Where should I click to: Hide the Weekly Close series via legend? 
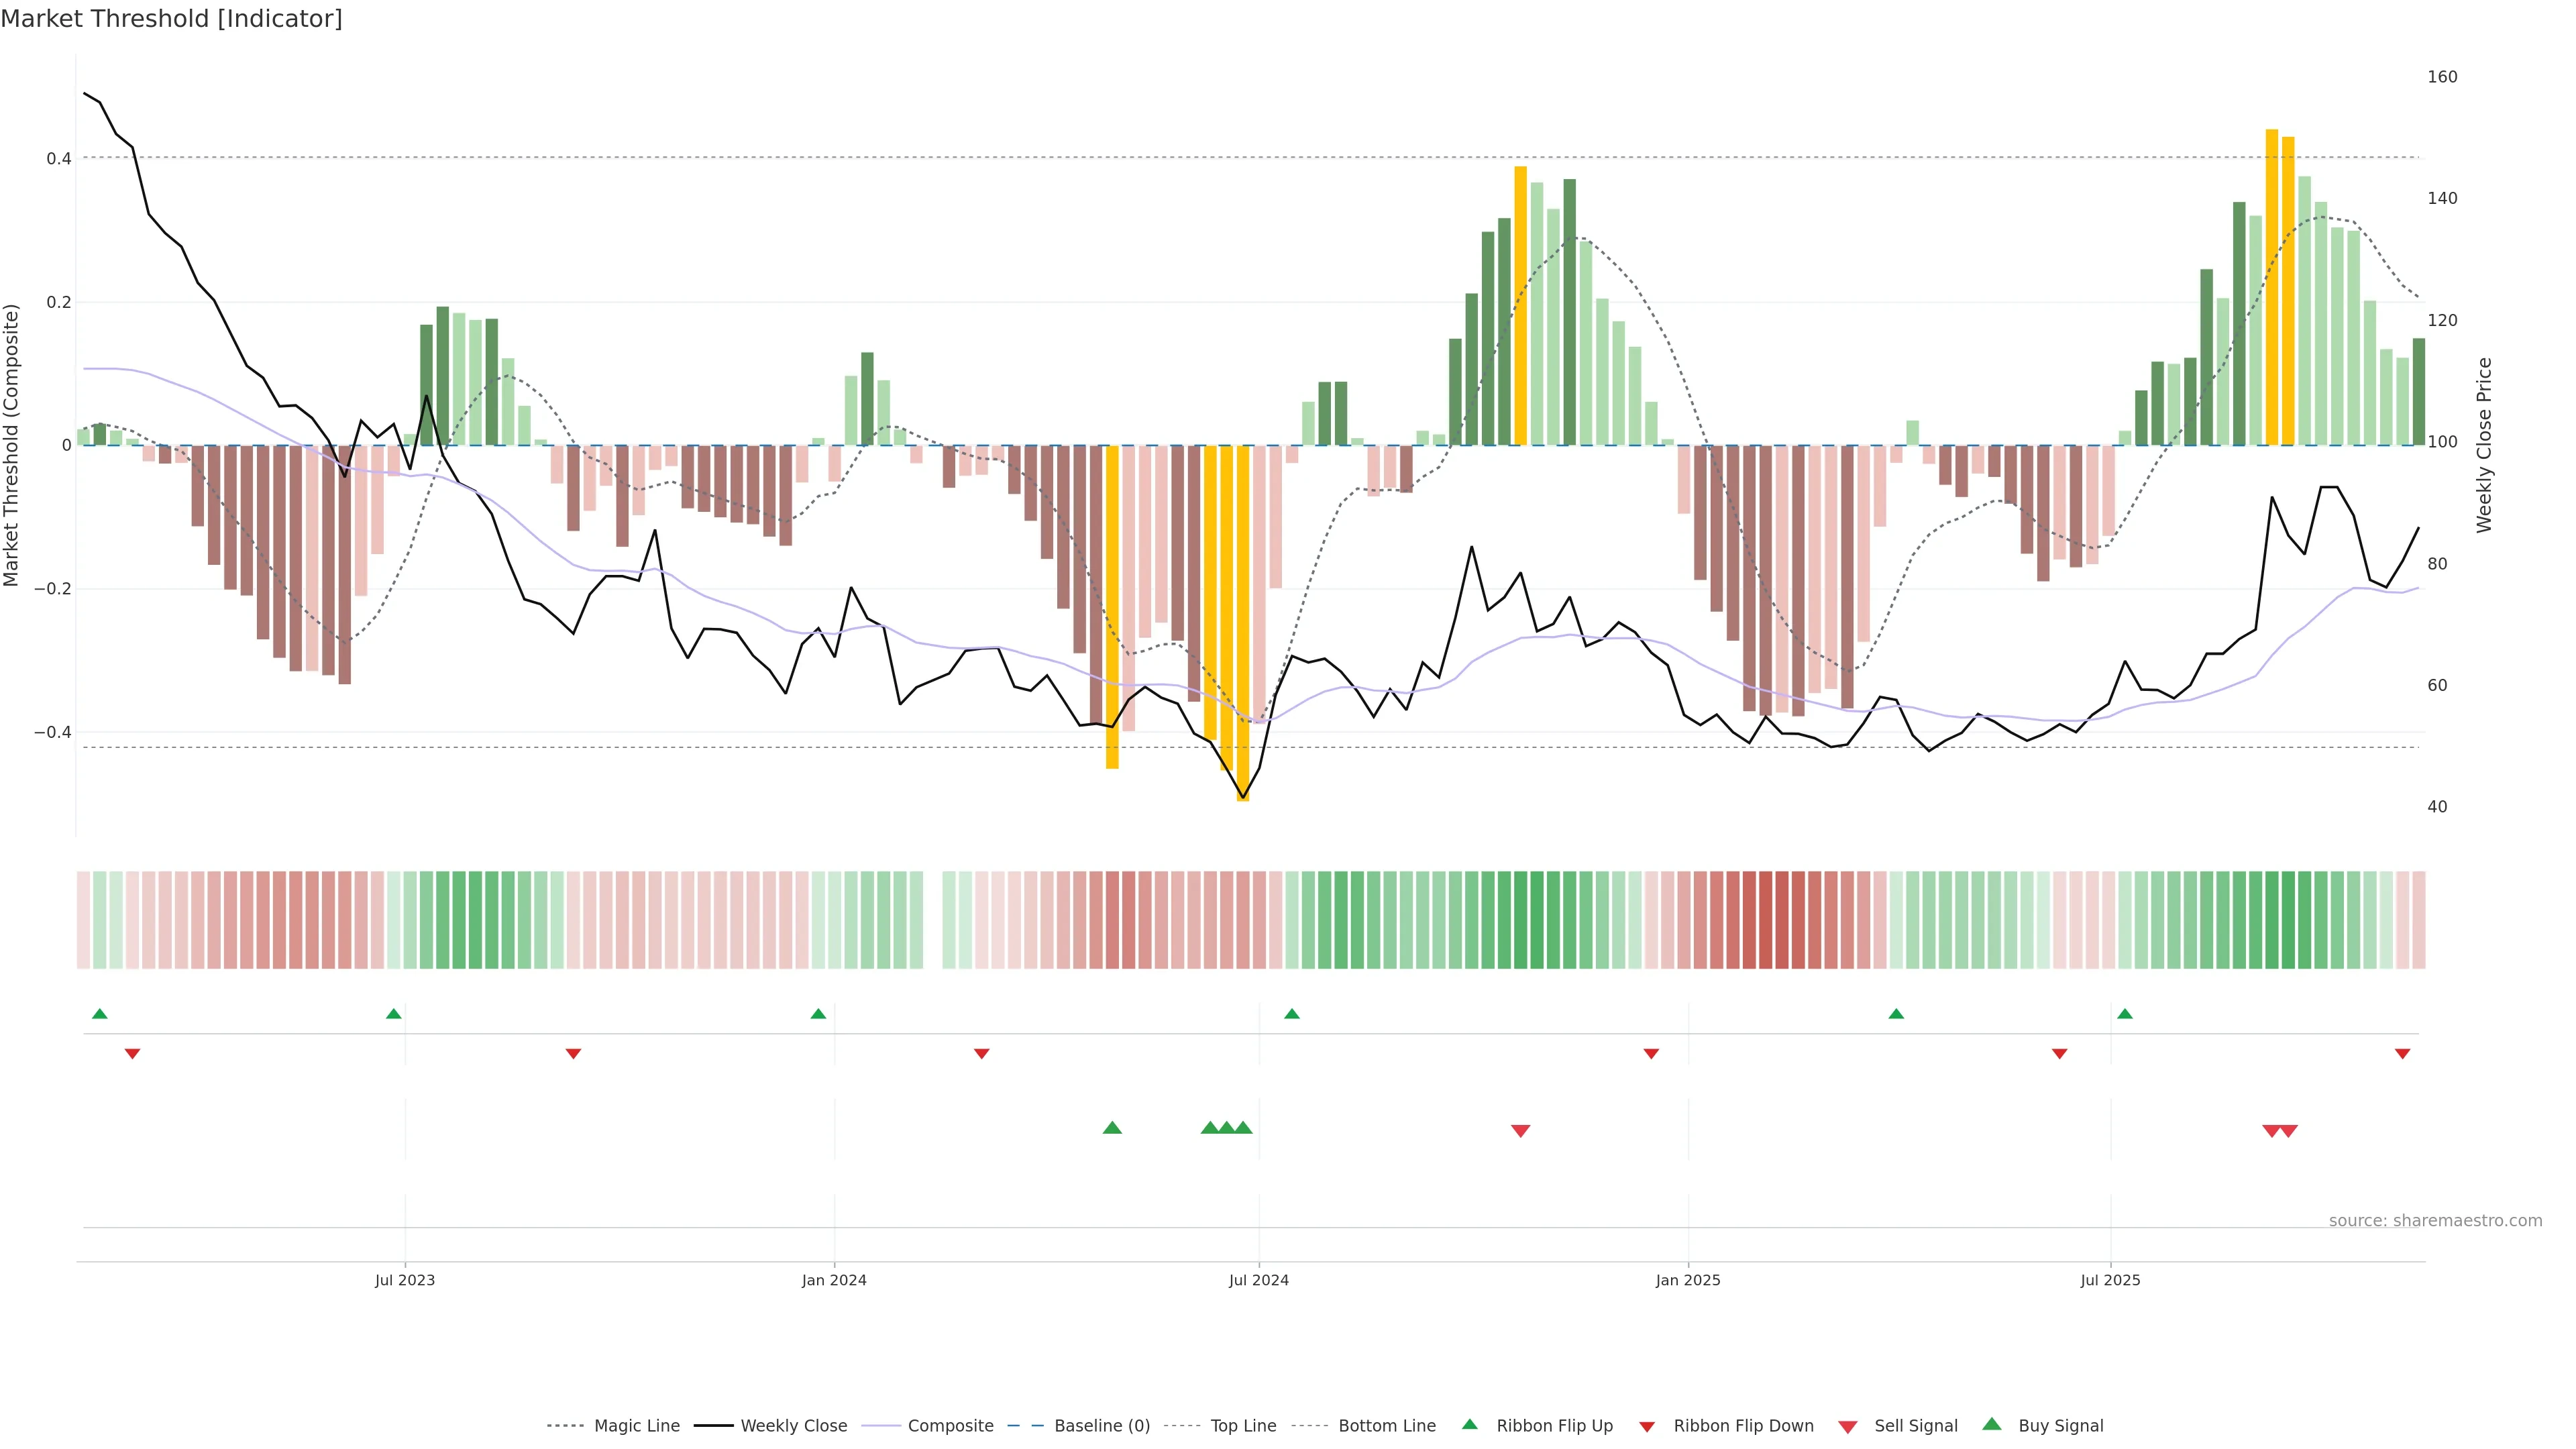coord(793,1426)
